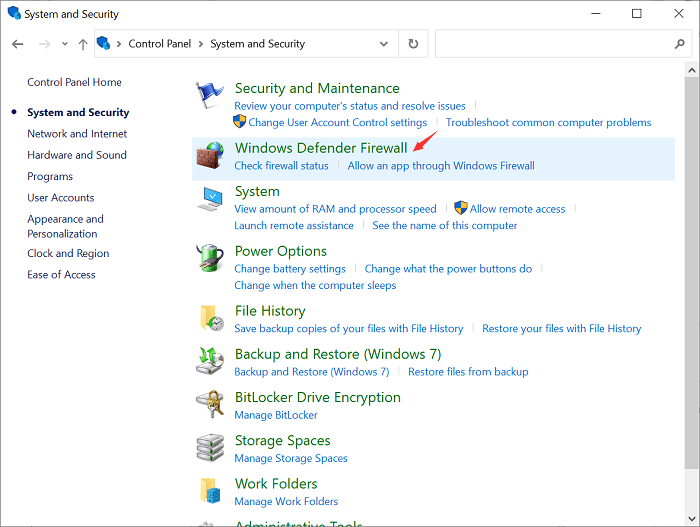Click System and Security in the breadcrumb
The image size is (700, 527).
click(258, 44)
